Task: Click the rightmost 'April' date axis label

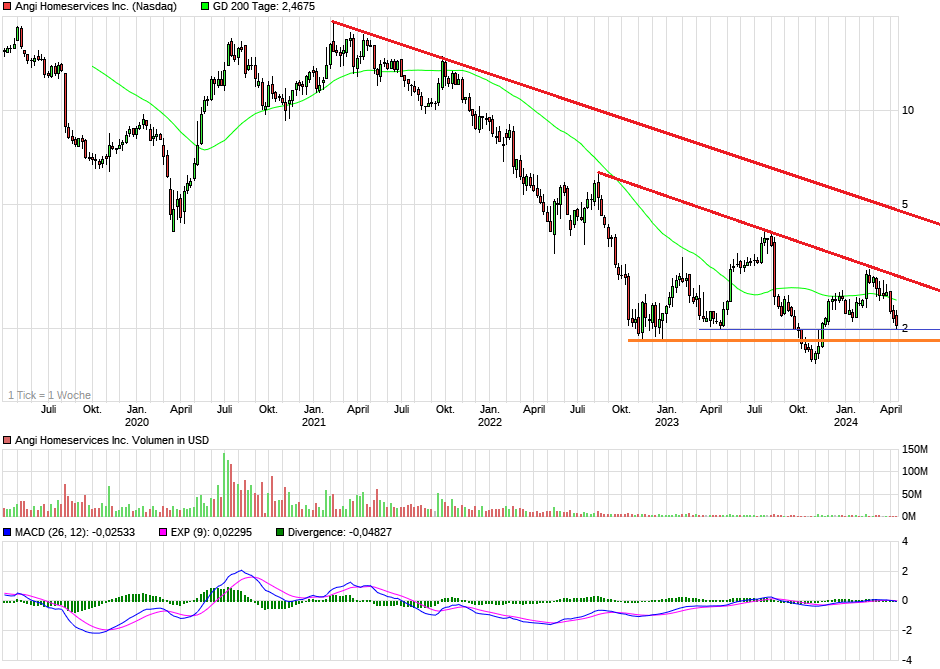Action: tap(893, 409)
